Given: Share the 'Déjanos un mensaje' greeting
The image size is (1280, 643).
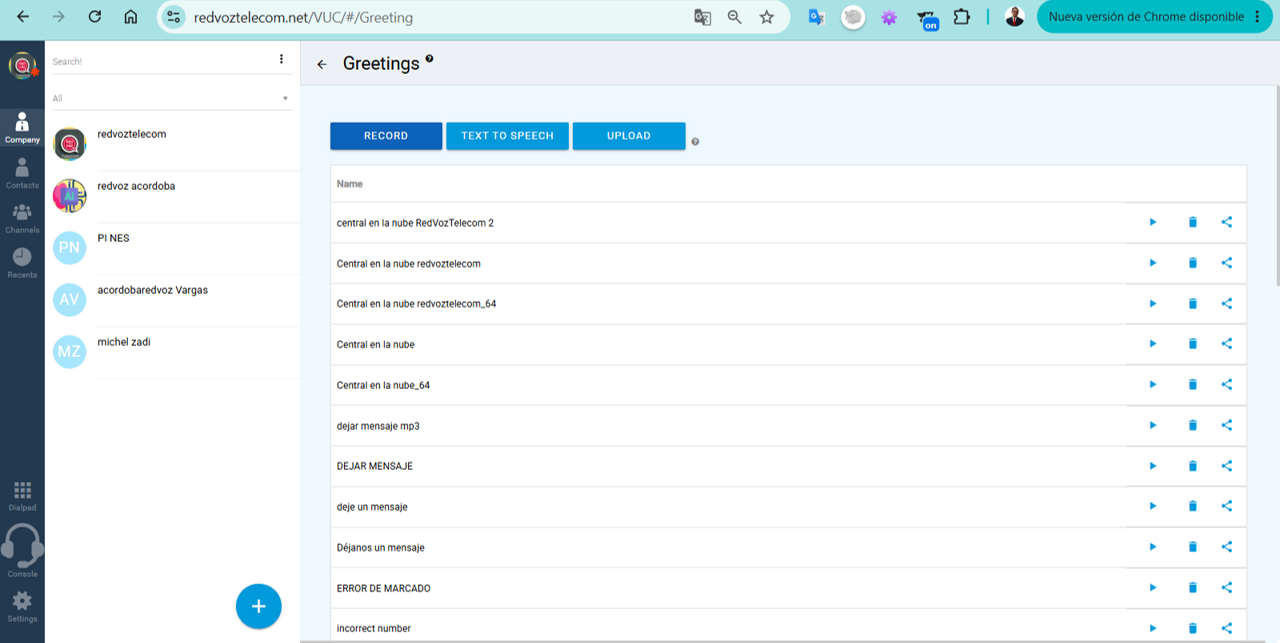Looking at the screenshot, I should [1227, 547].
